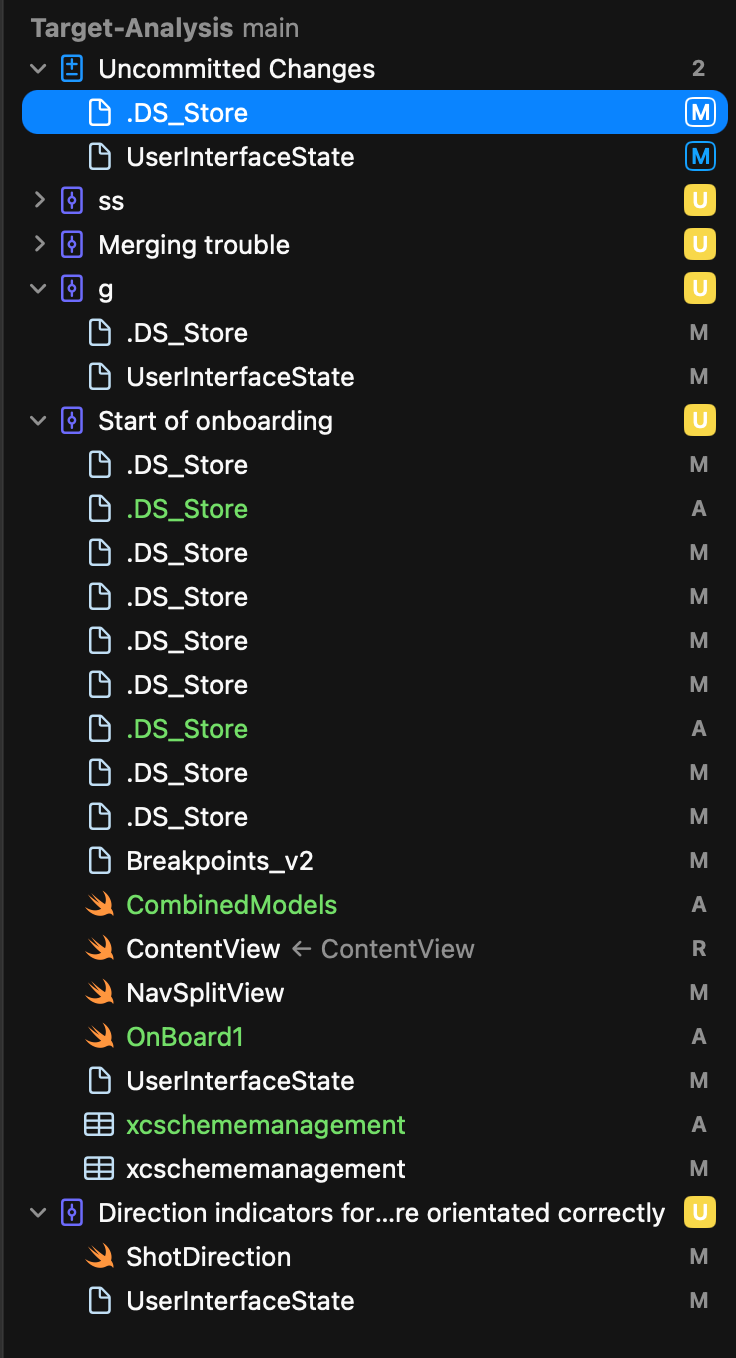This screenshot has width=736, height=1358.
Task: Click the green xcschememanagement plist table icon
Action: point(99,1125)
